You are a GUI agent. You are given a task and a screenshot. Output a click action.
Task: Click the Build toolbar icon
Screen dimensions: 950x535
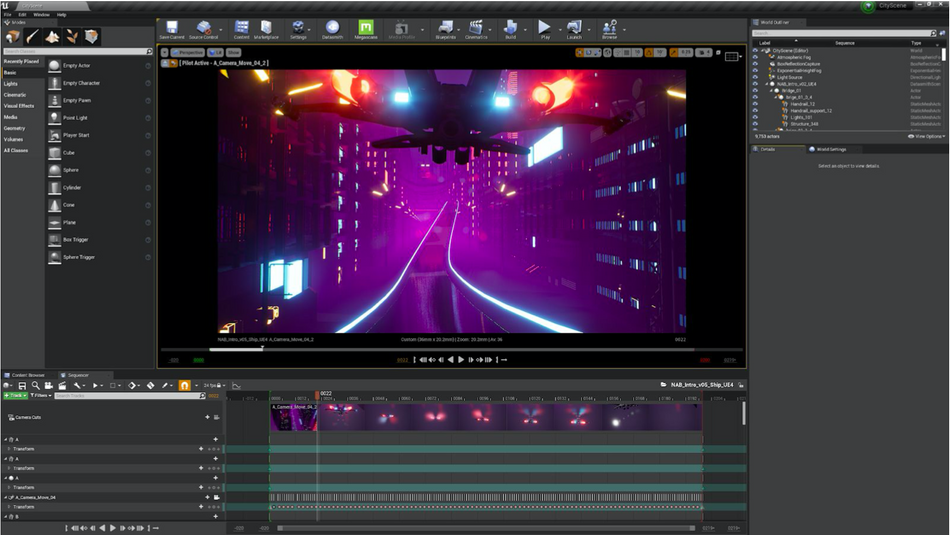coord(511,29)
